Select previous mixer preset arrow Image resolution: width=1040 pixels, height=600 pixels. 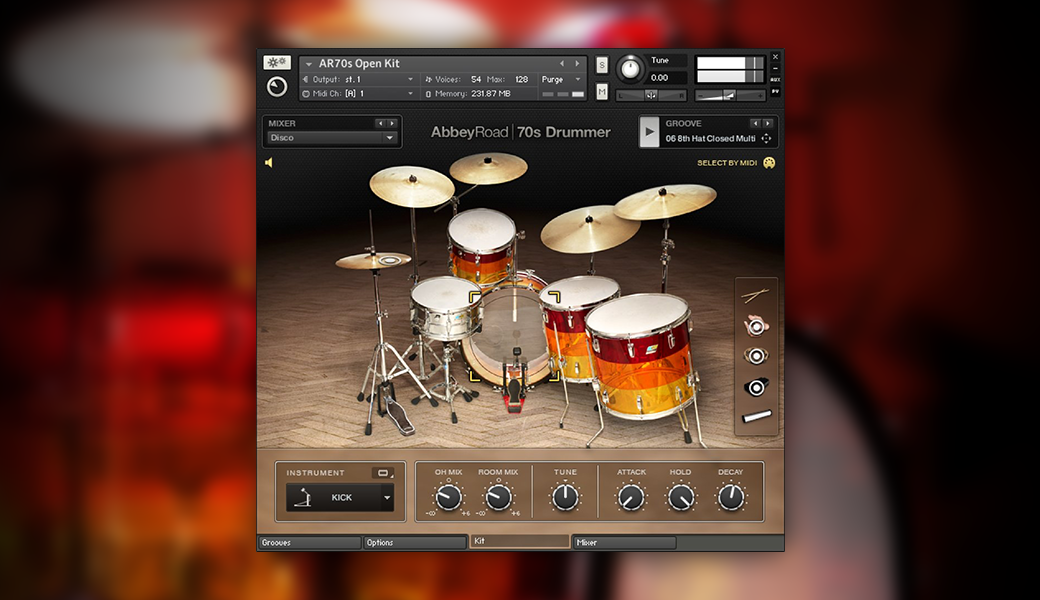380,123
